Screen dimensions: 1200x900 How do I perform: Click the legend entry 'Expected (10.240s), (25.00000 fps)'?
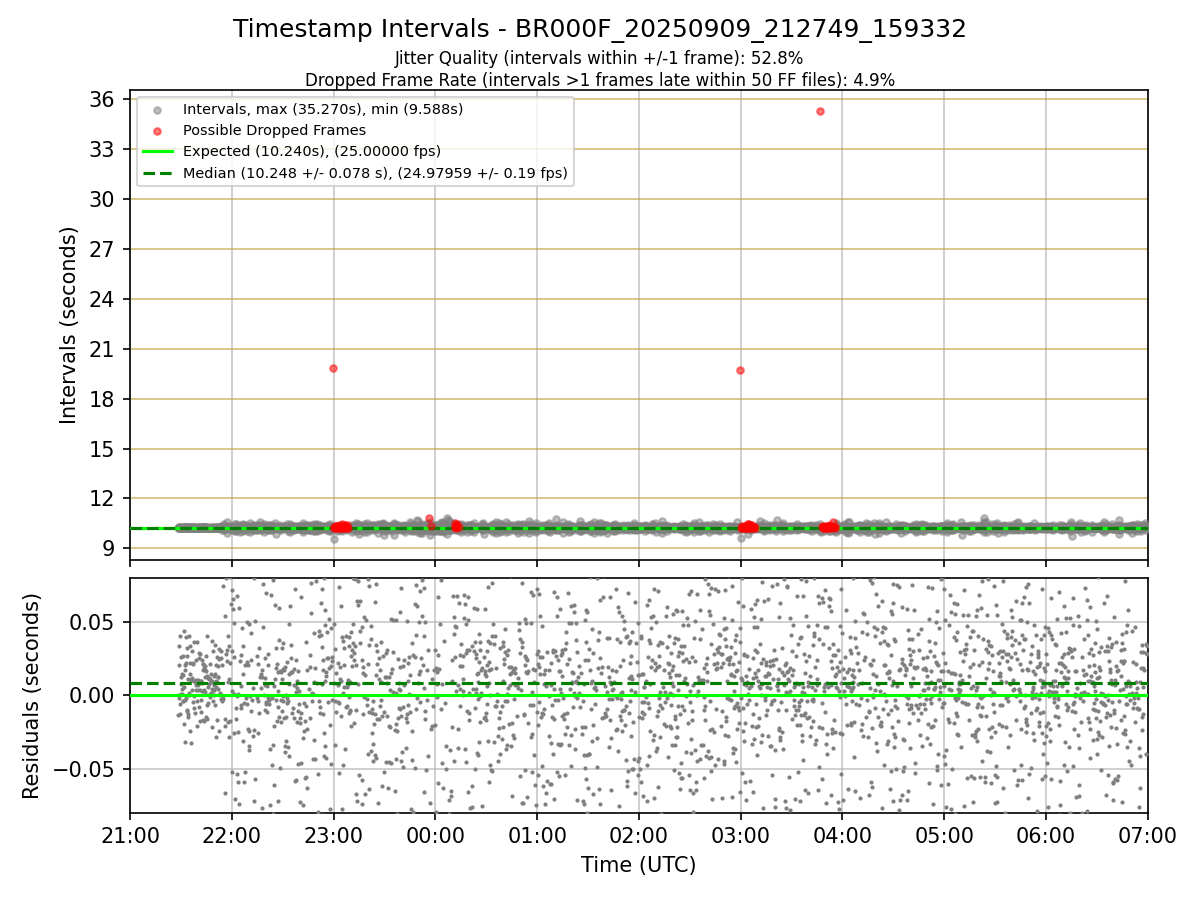point(312,151)
